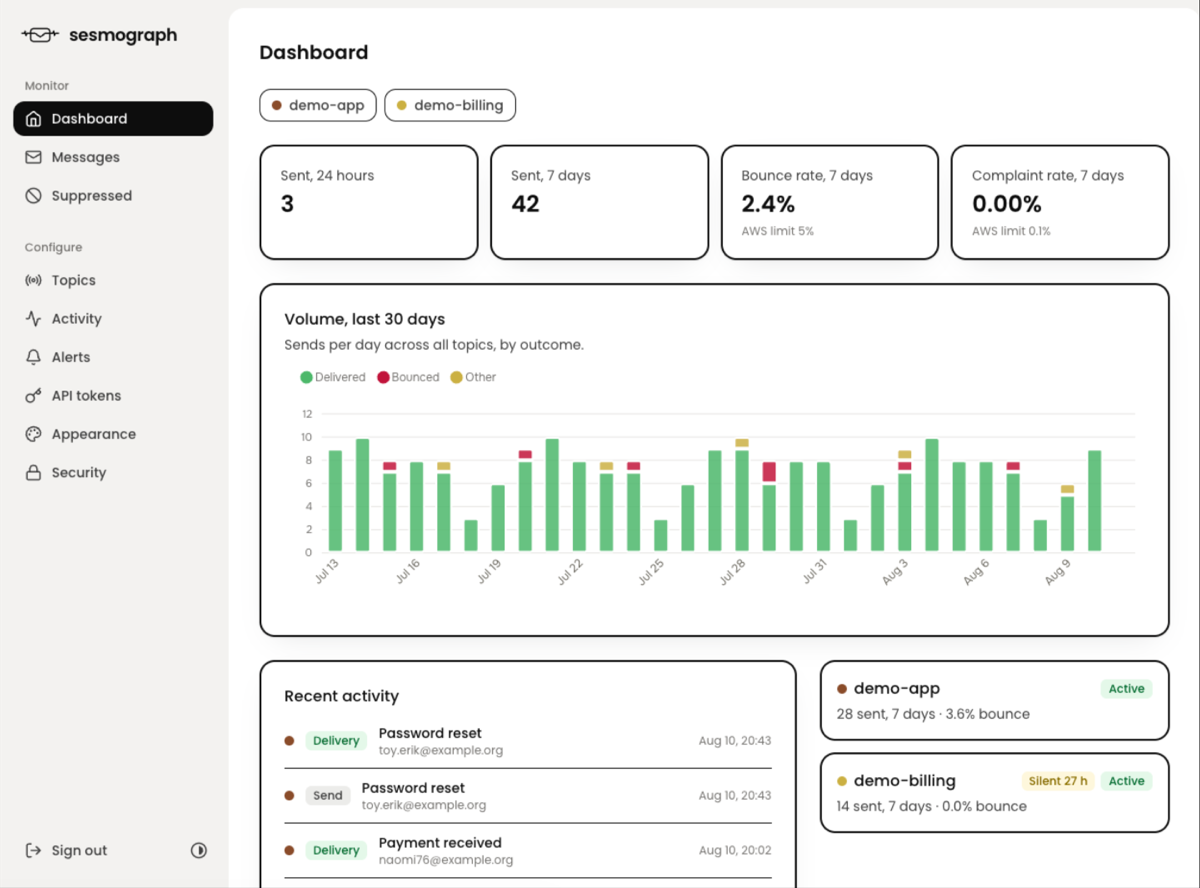Click the Sign out arrow icon
The image size is (1200, 888).
(33, 851)
